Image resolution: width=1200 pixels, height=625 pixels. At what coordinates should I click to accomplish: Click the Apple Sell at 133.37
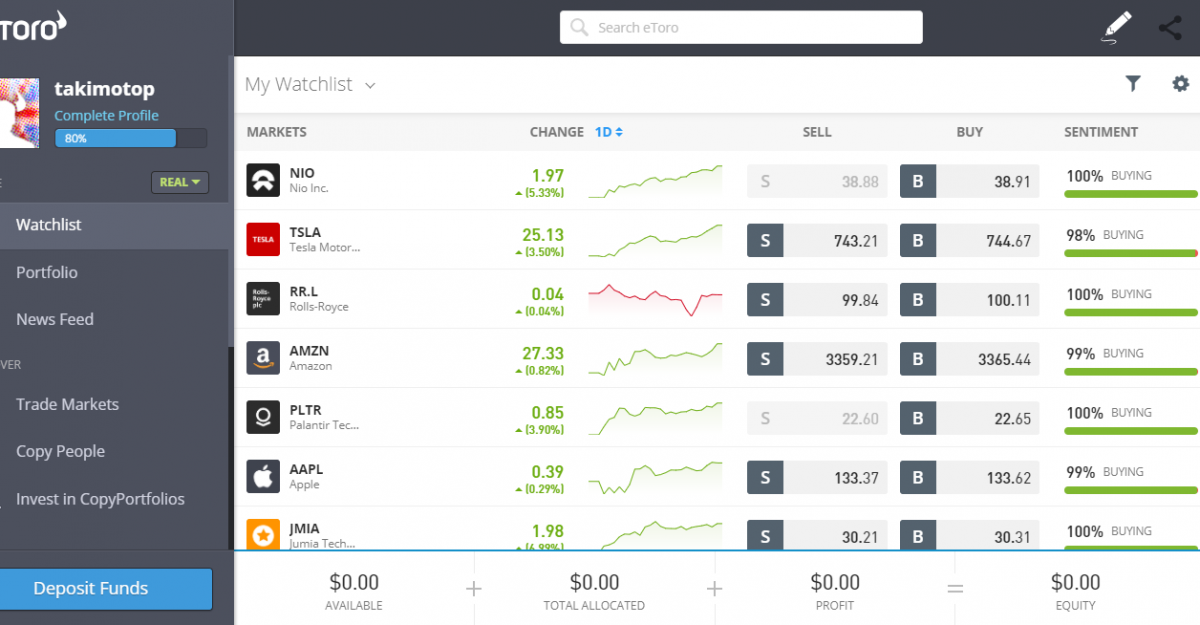coord(817,477)
